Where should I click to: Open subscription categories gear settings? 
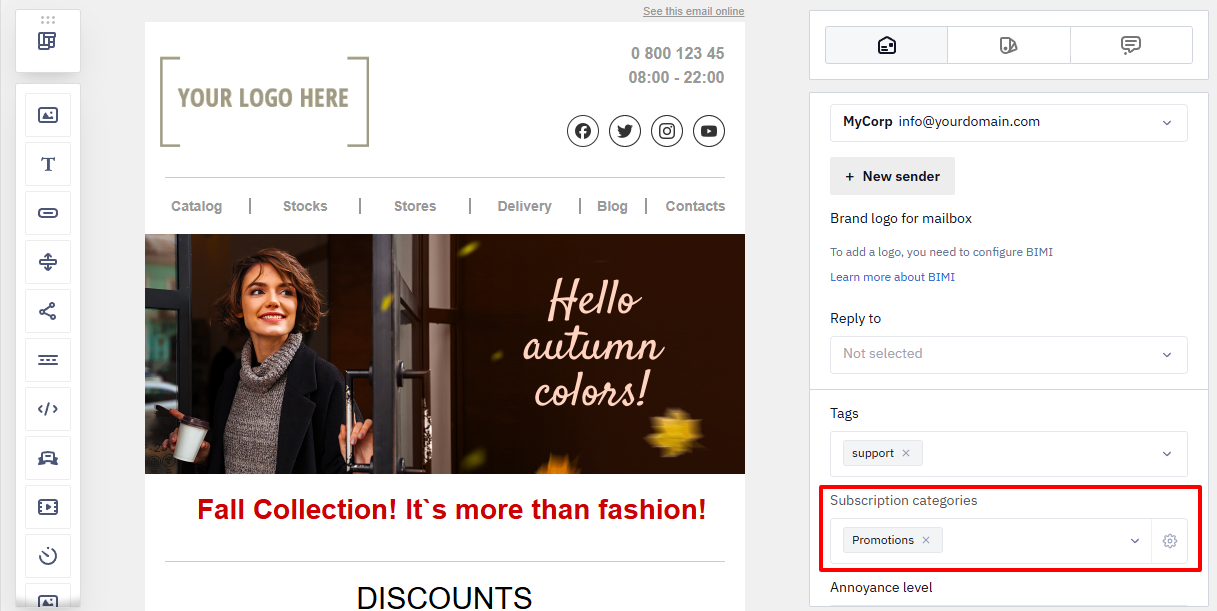tap(1170, 541)
